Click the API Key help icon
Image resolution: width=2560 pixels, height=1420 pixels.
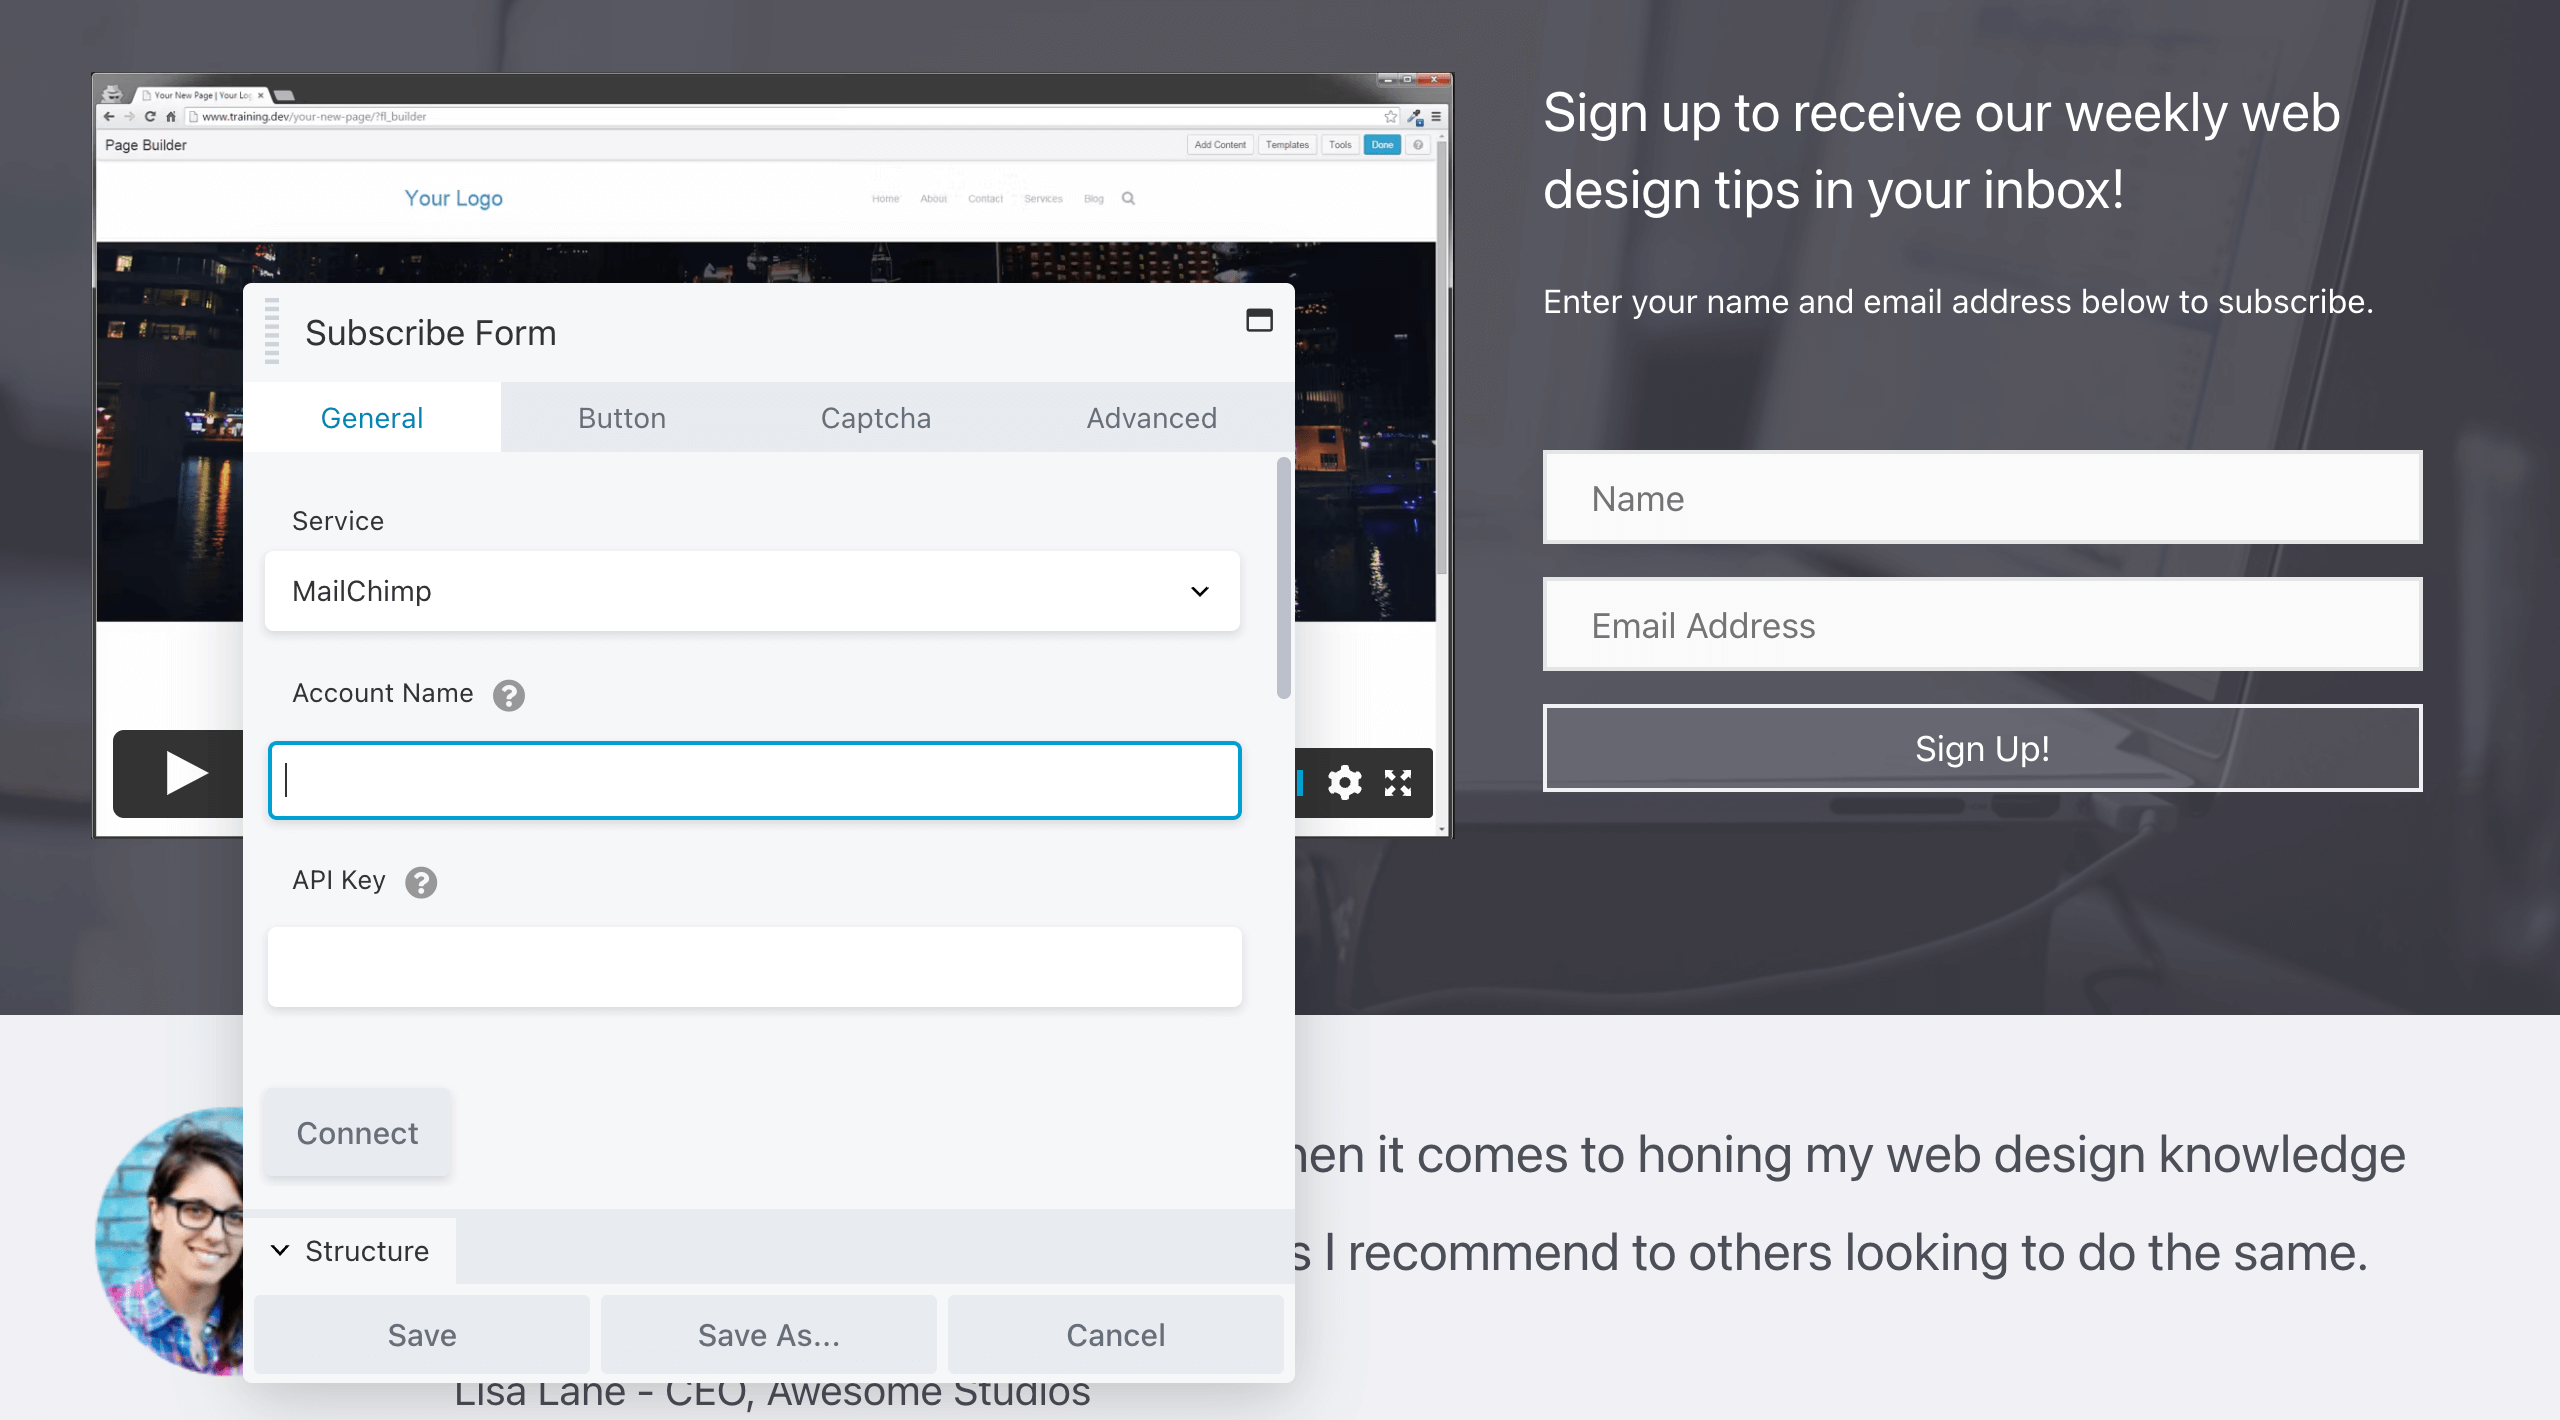click(x=420, y=882)
